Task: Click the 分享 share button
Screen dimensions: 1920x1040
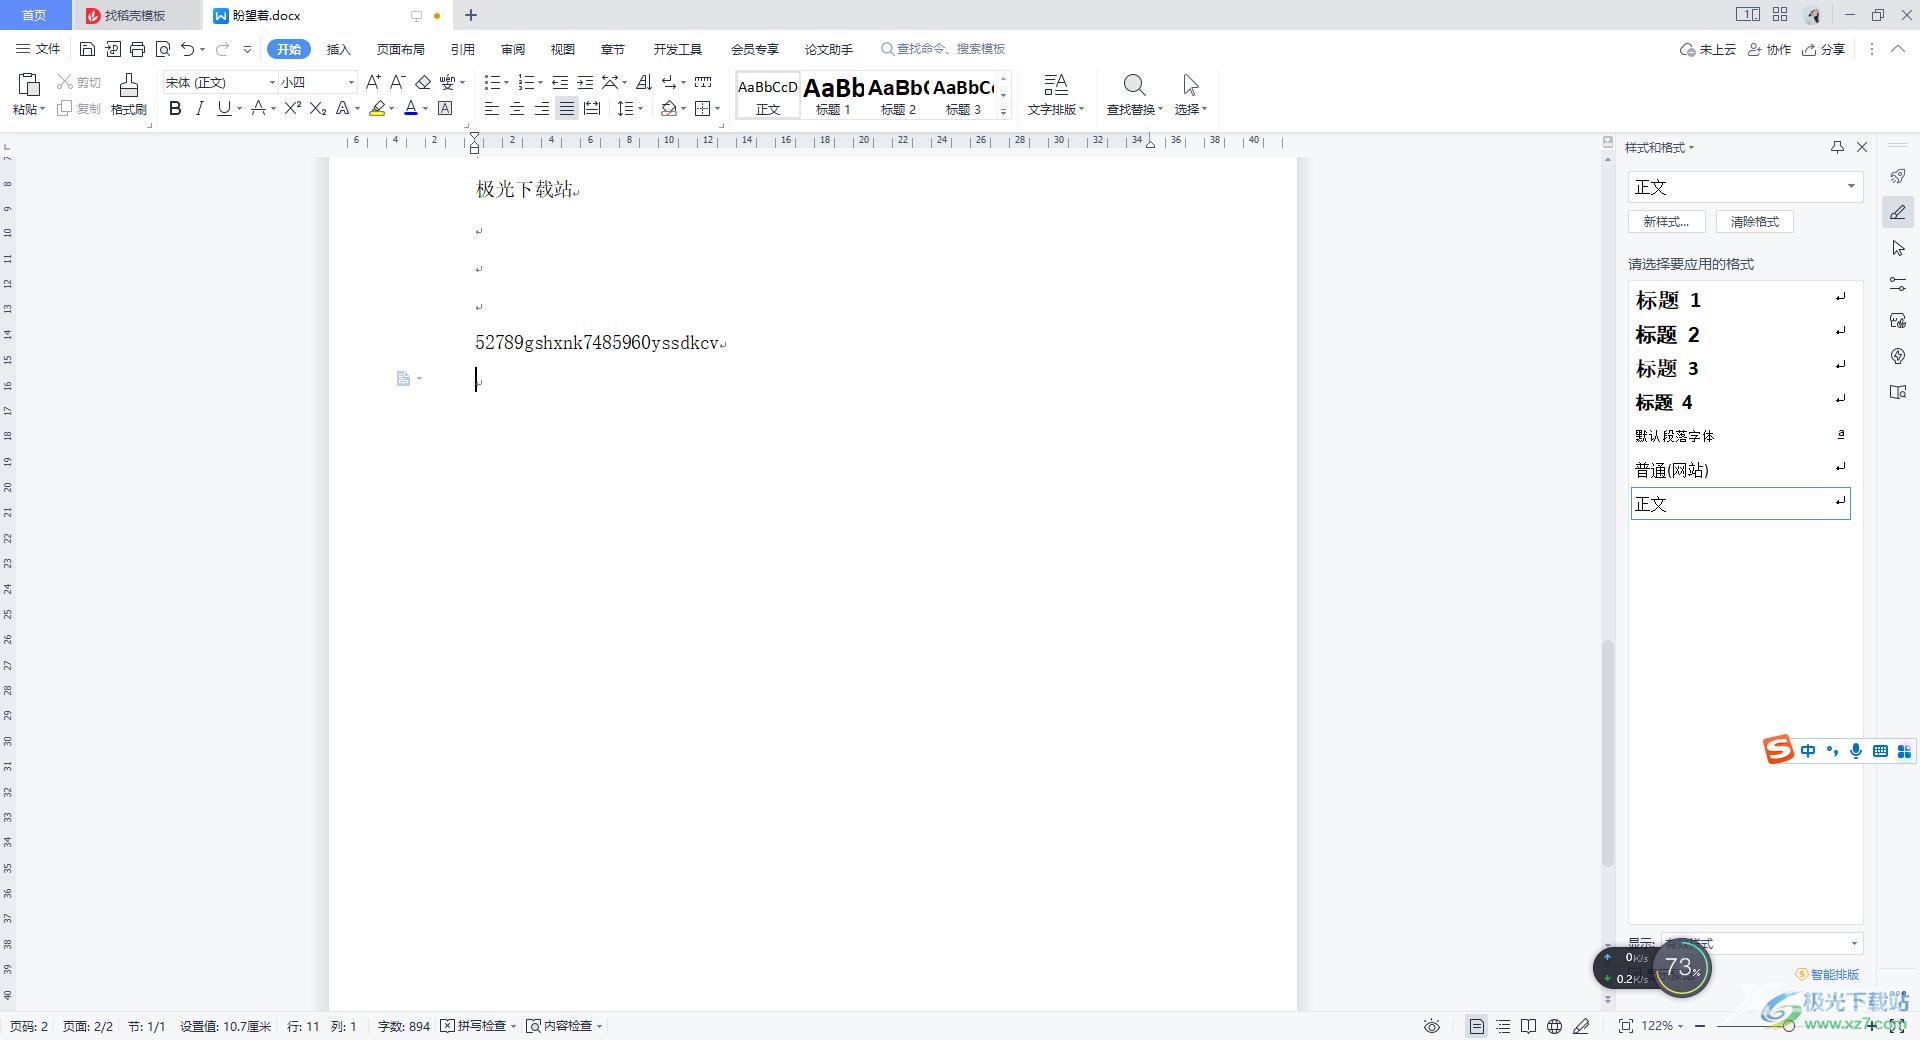Action: pos(1823,49)
